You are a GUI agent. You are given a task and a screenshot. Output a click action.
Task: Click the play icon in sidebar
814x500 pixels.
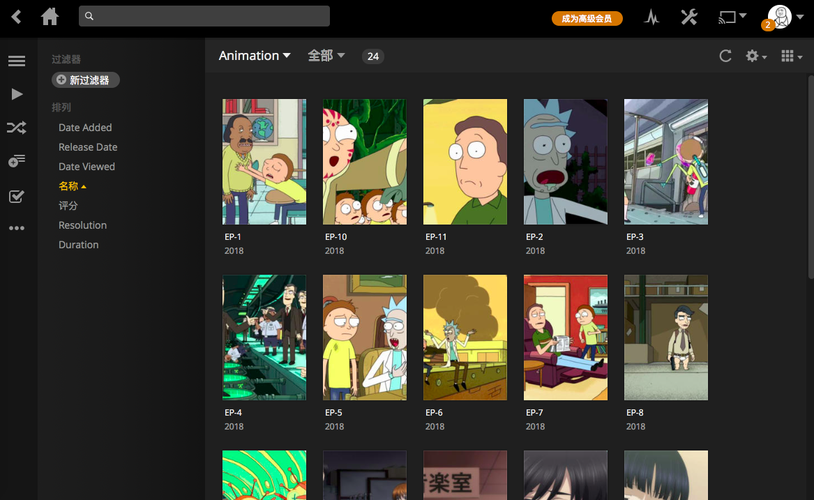(16, 94)
